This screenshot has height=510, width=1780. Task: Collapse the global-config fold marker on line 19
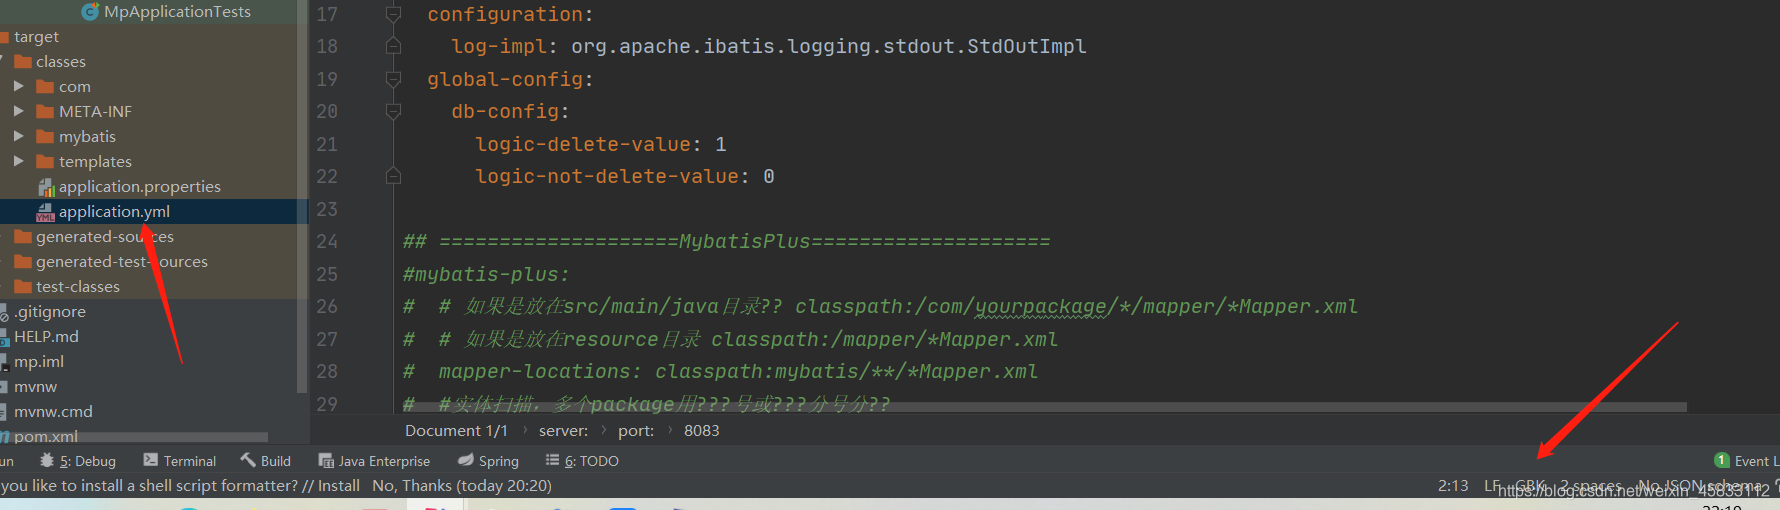393,79
